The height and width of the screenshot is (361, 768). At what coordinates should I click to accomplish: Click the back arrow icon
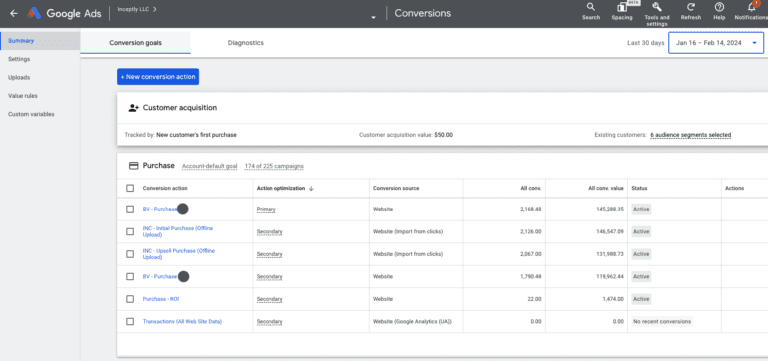[14, 13]
